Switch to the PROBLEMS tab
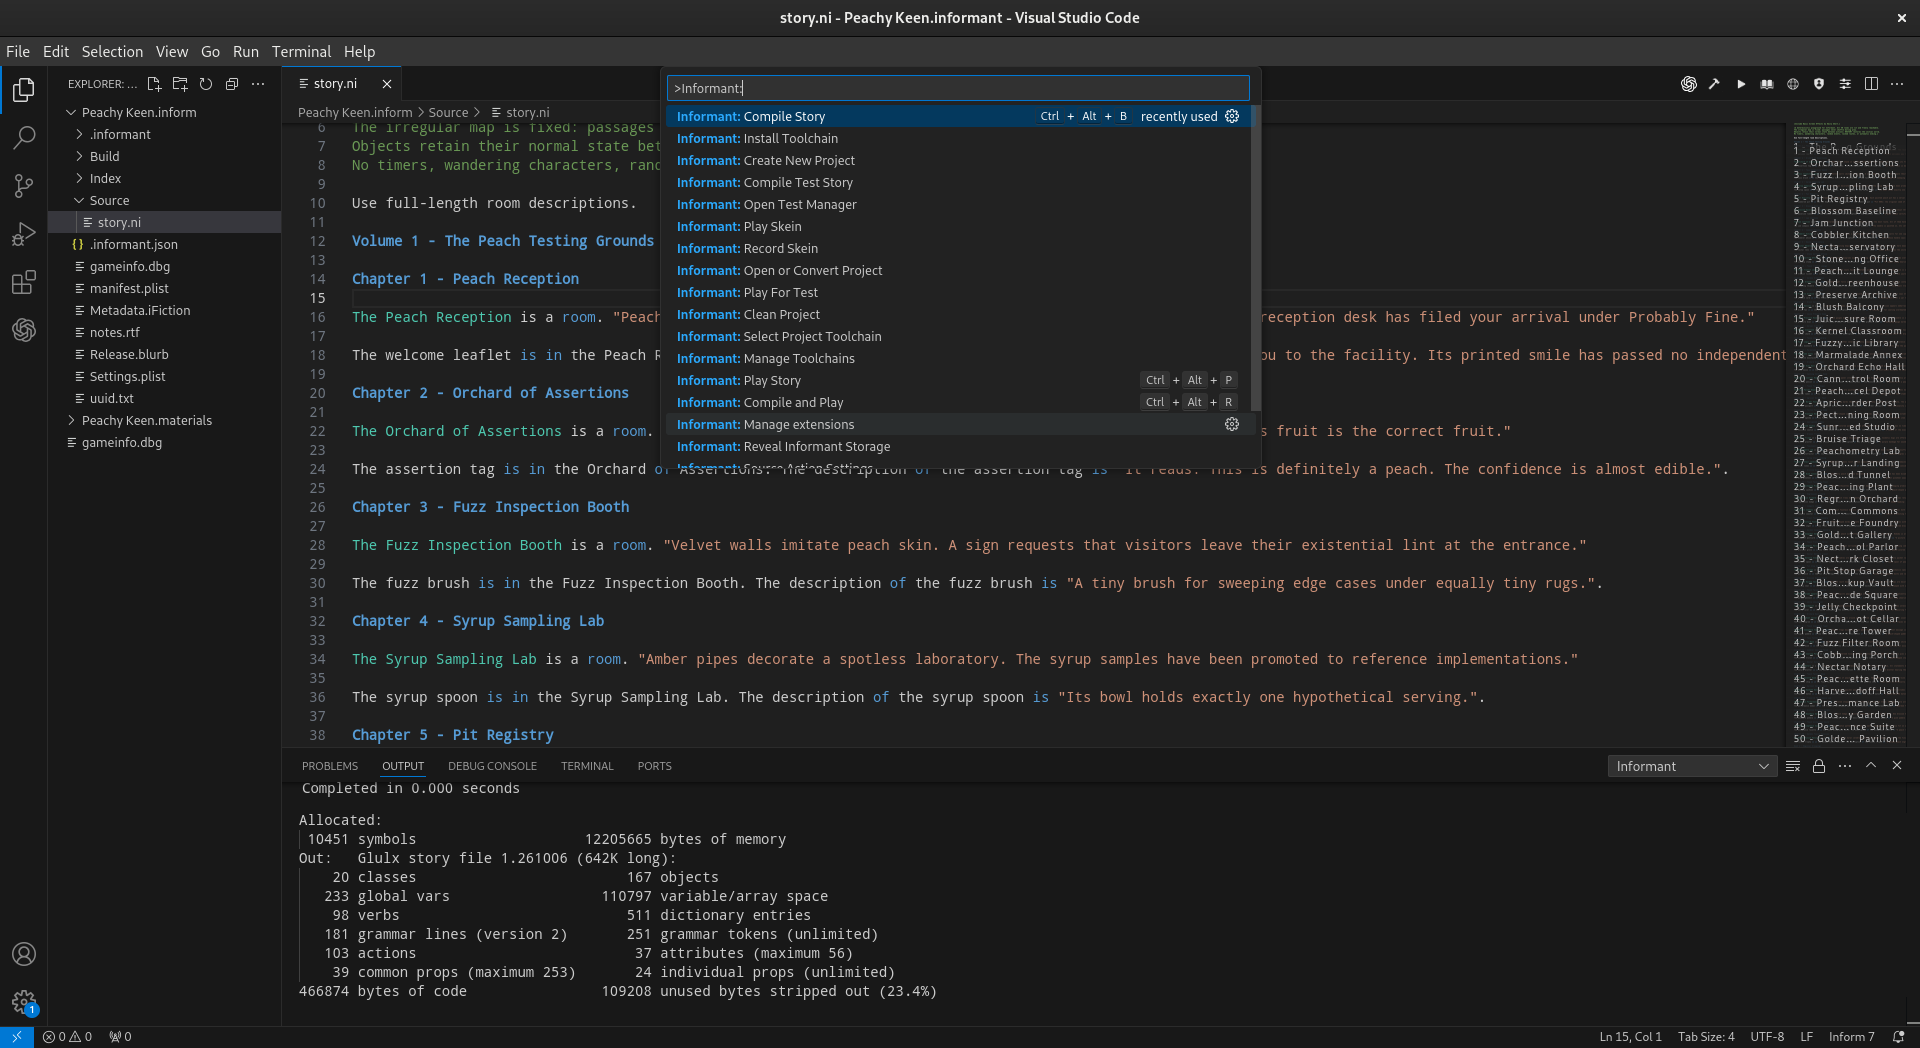This screenshot has width=1920, height=1048. click(x=330, y=766)
